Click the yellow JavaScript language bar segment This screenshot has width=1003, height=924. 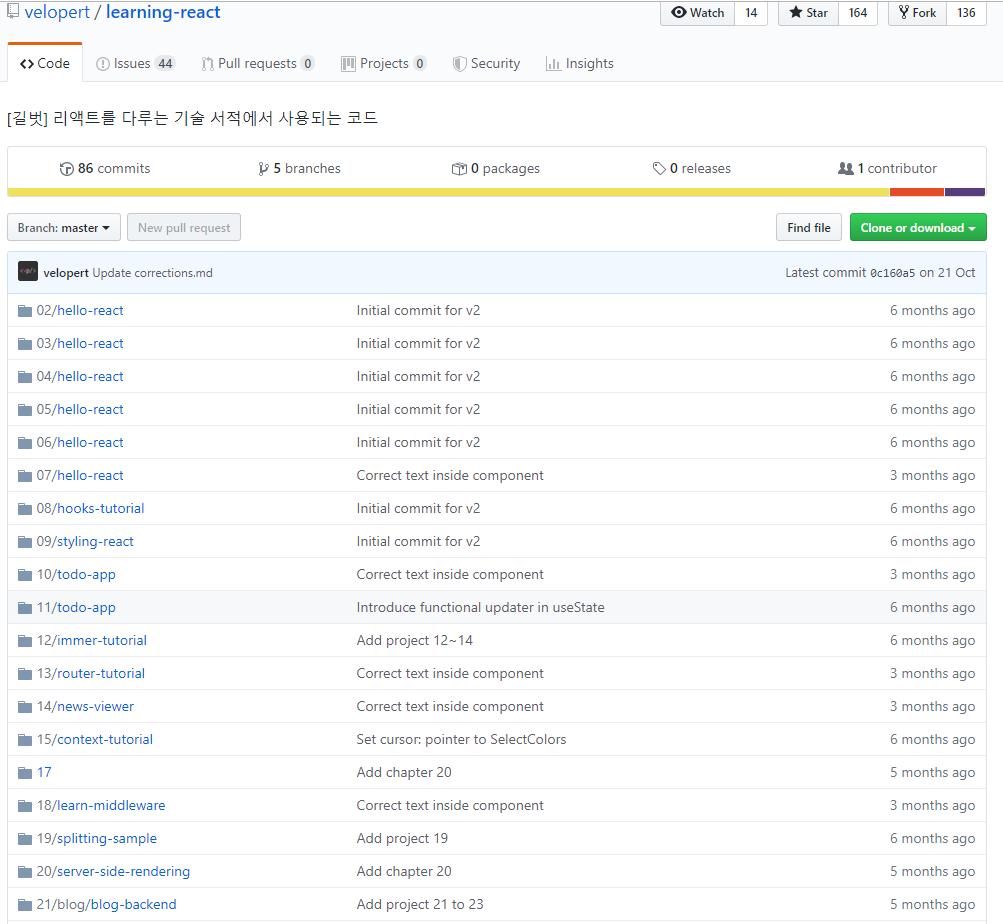448,192
